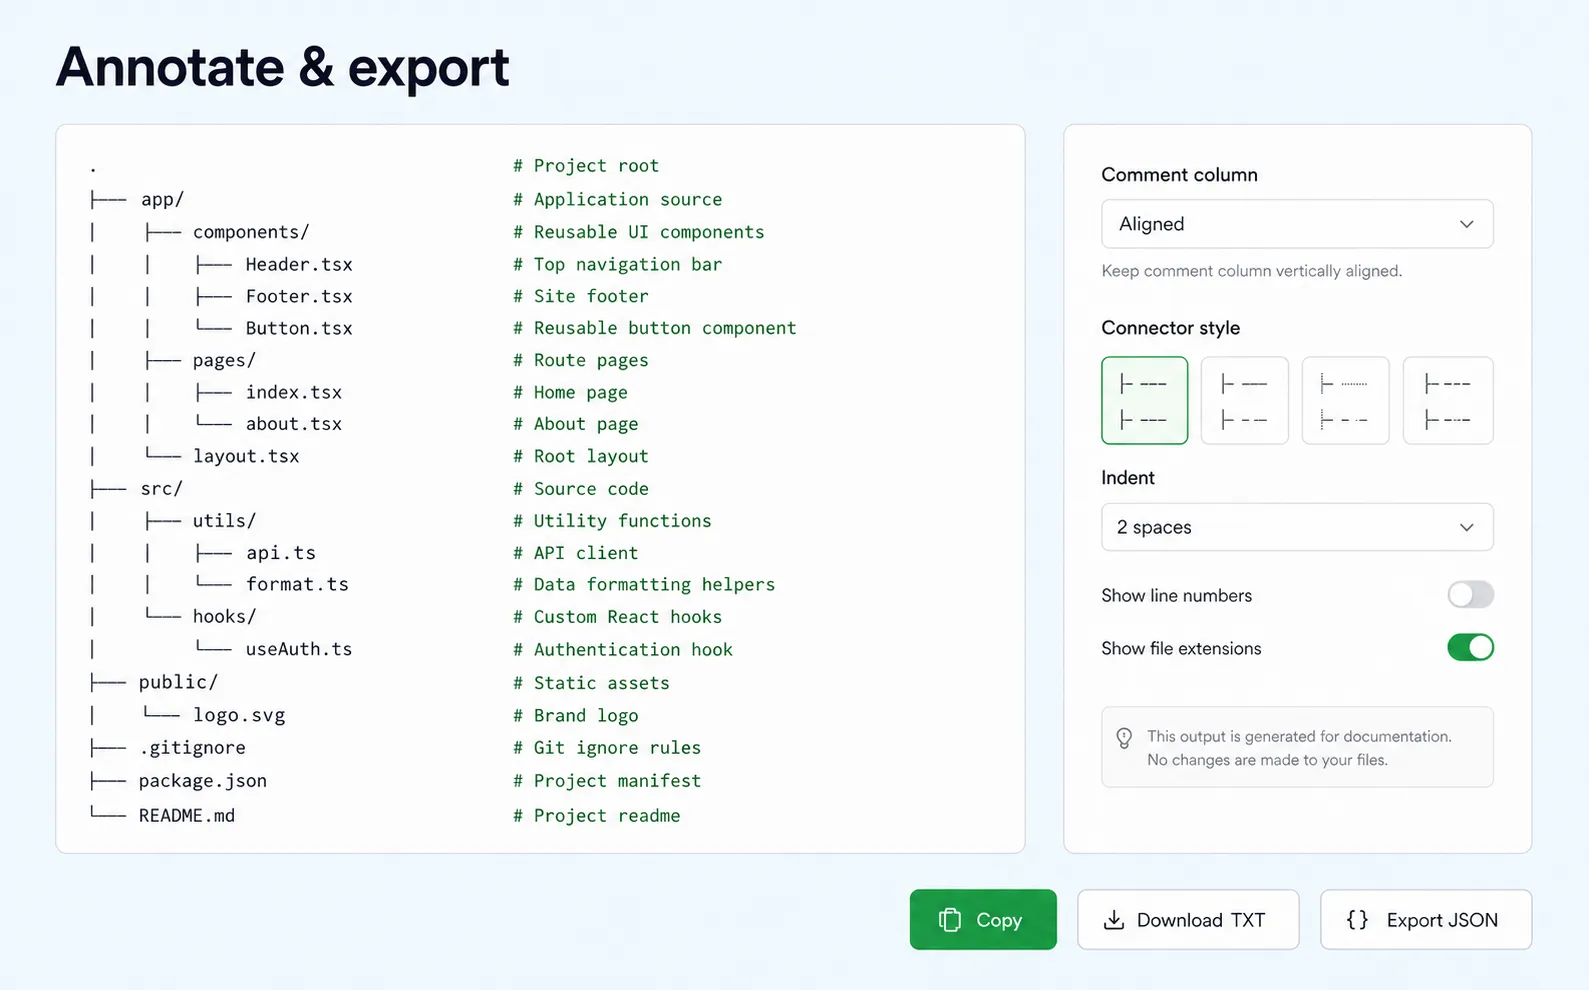The height and width of the screenshot is (990, 1589).
Task: Copy the annotated tree output
Action: click(x=983, y=919)
